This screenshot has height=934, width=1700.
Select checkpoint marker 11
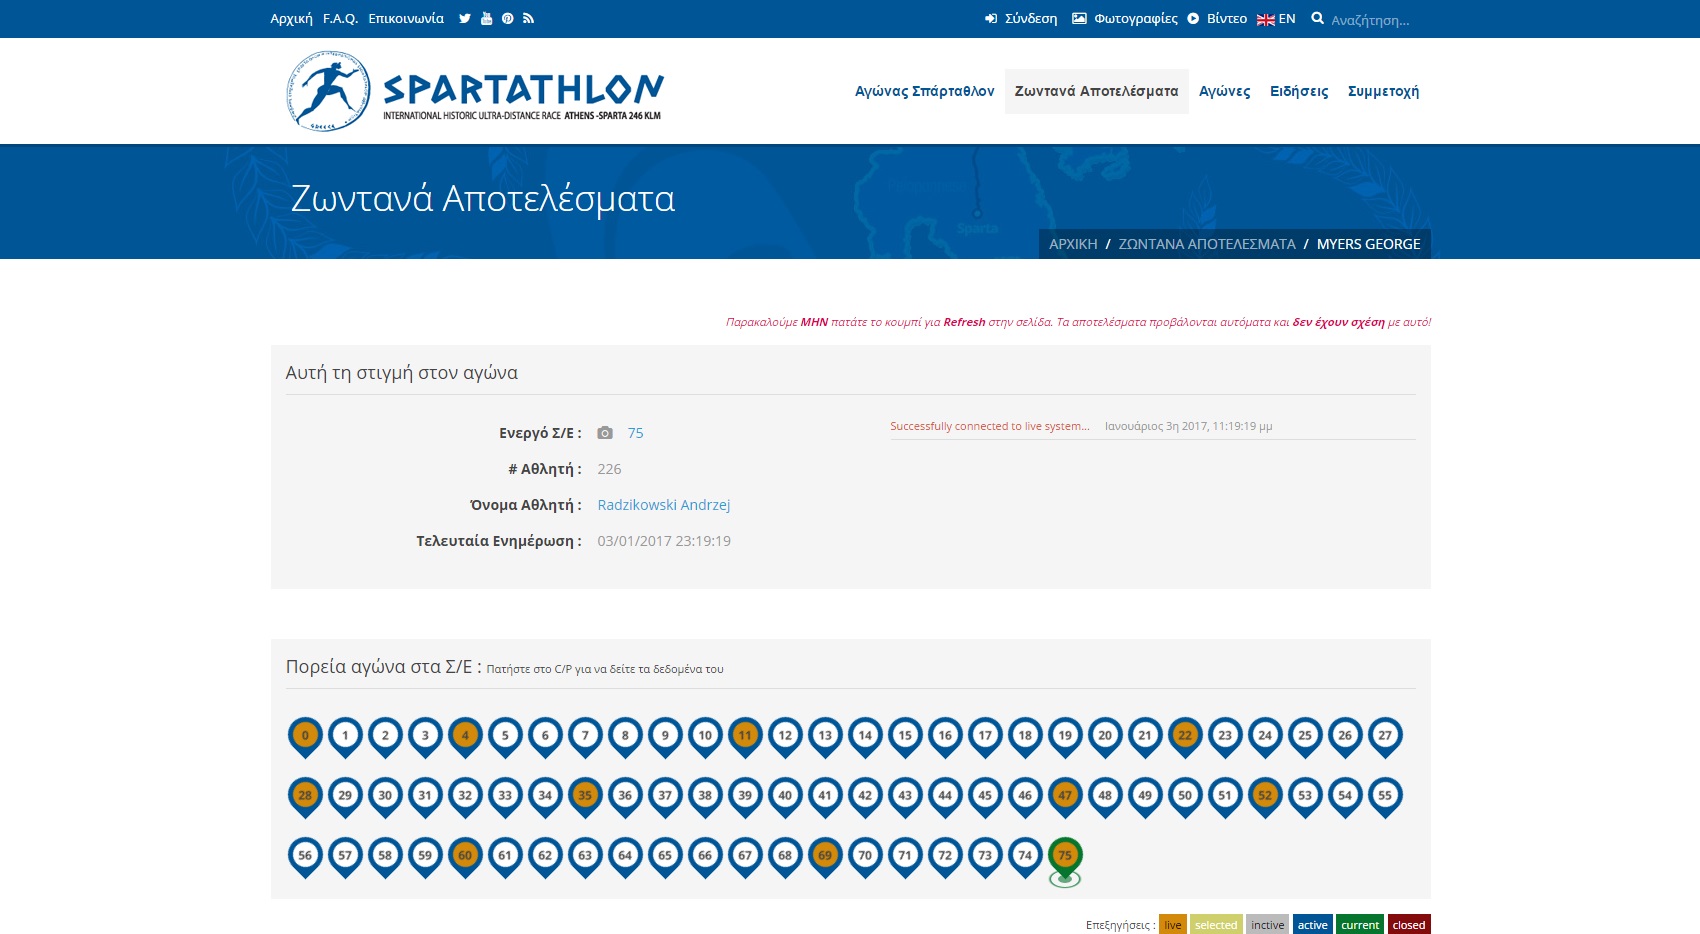pos(745,737)
